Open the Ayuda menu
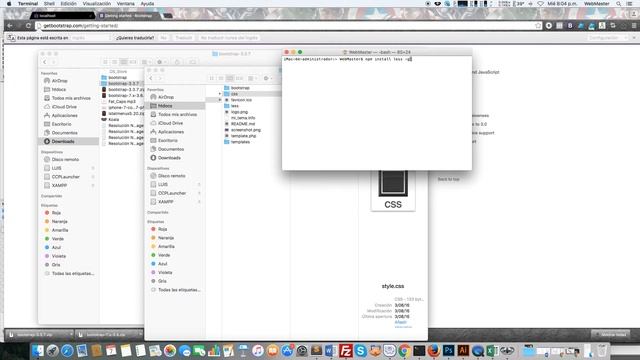The image size is (640, 360). tap(147, 3)
